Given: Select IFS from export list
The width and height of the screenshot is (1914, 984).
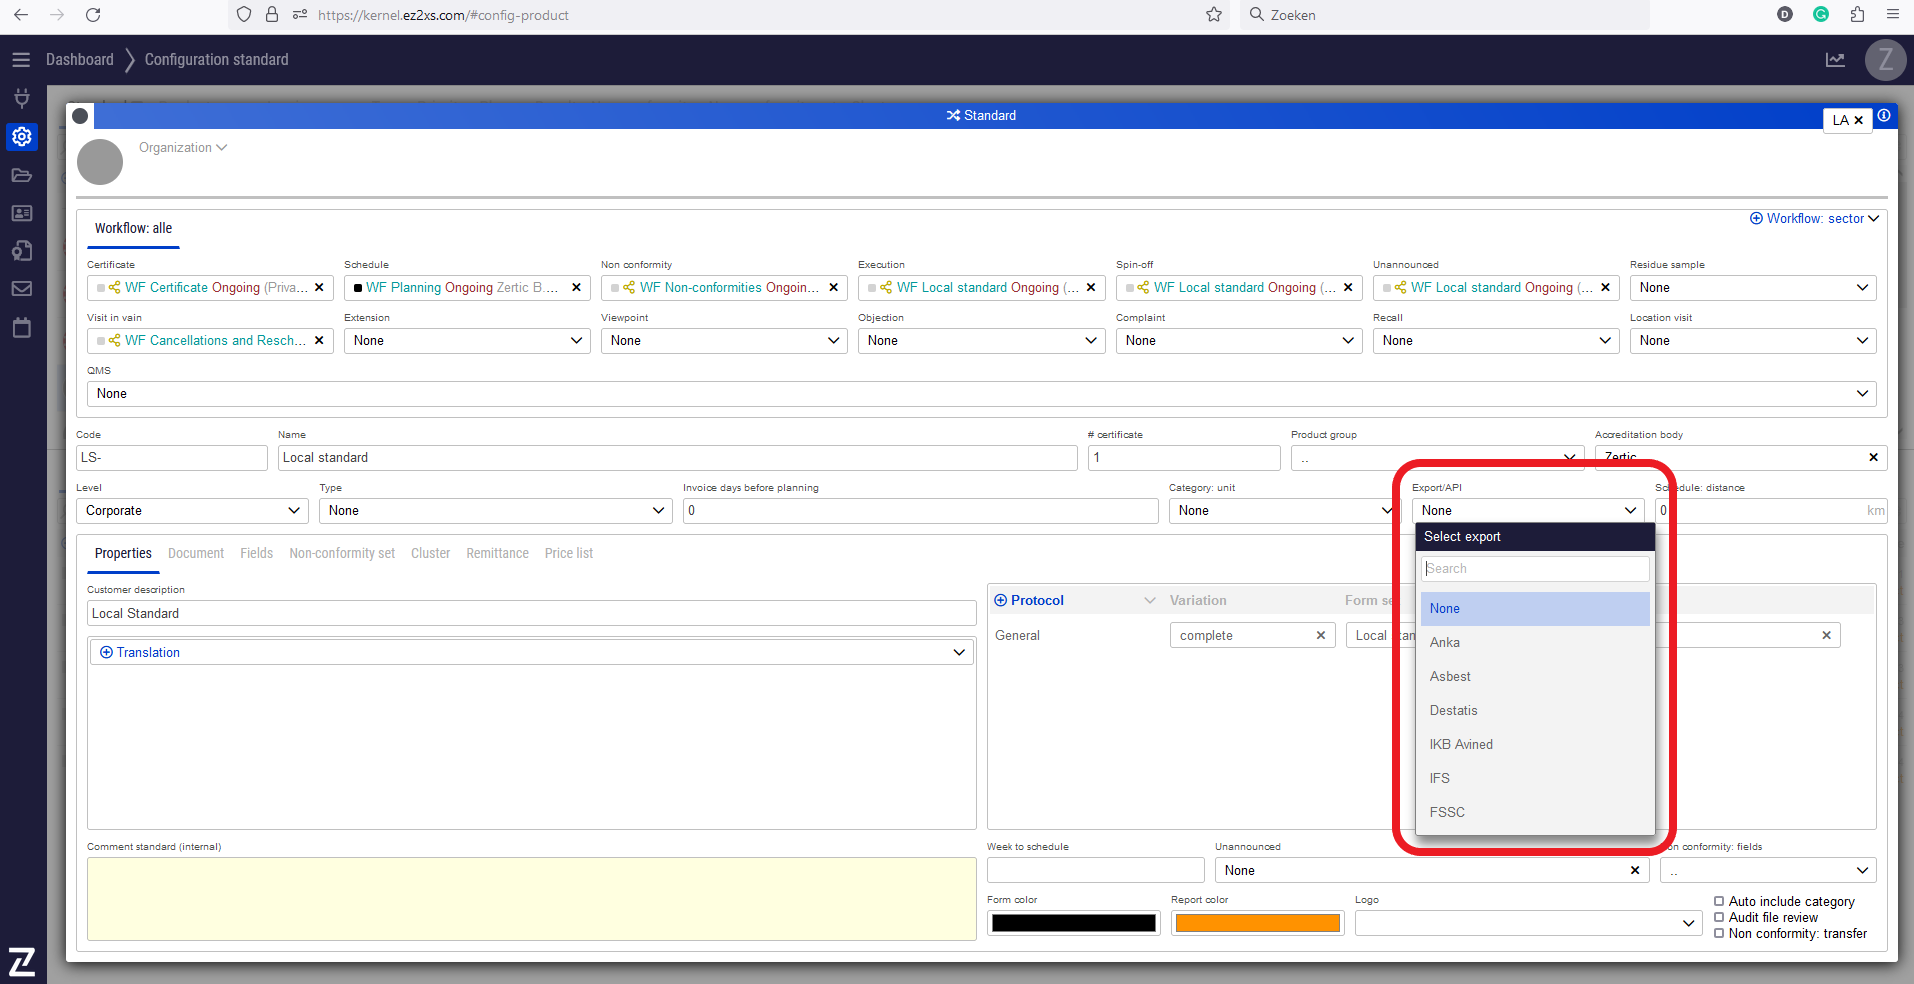Looking at the screenshot, I should point(1440,778).
